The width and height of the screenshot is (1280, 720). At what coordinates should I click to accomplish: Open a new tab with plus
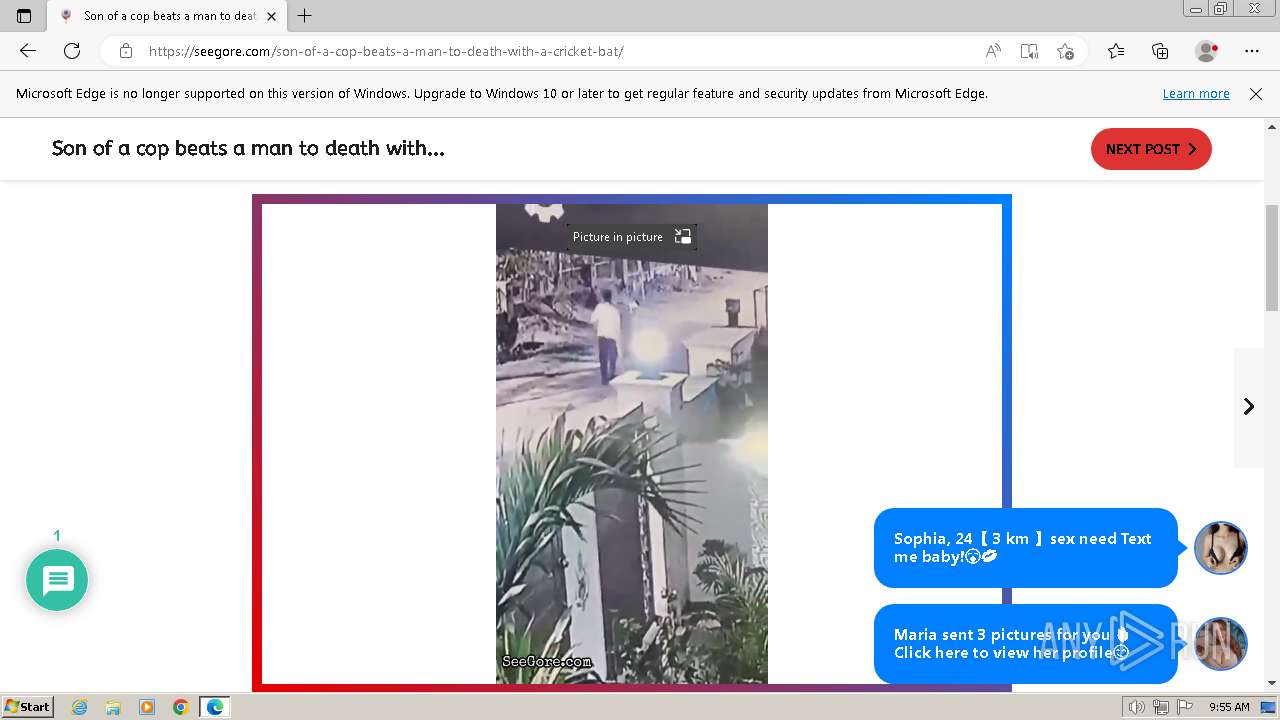[x=305, y=16]
